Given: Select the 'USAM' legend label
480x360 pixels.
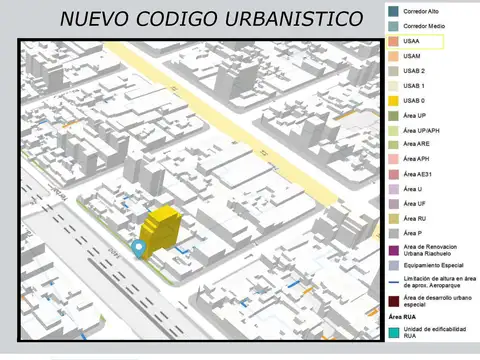Looking at the screenshot, I should click(412, 56).
